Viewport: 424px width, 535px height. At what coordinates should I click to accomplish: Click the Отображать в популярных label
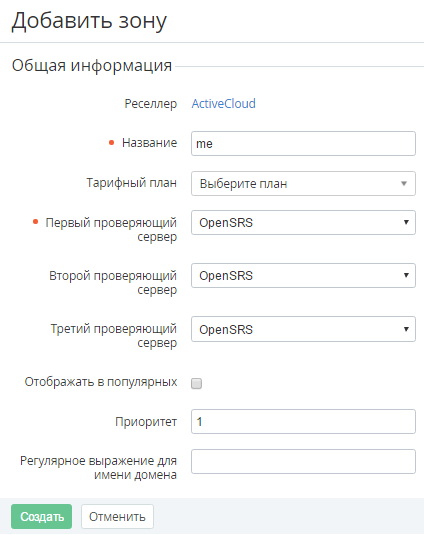(101, 382)
